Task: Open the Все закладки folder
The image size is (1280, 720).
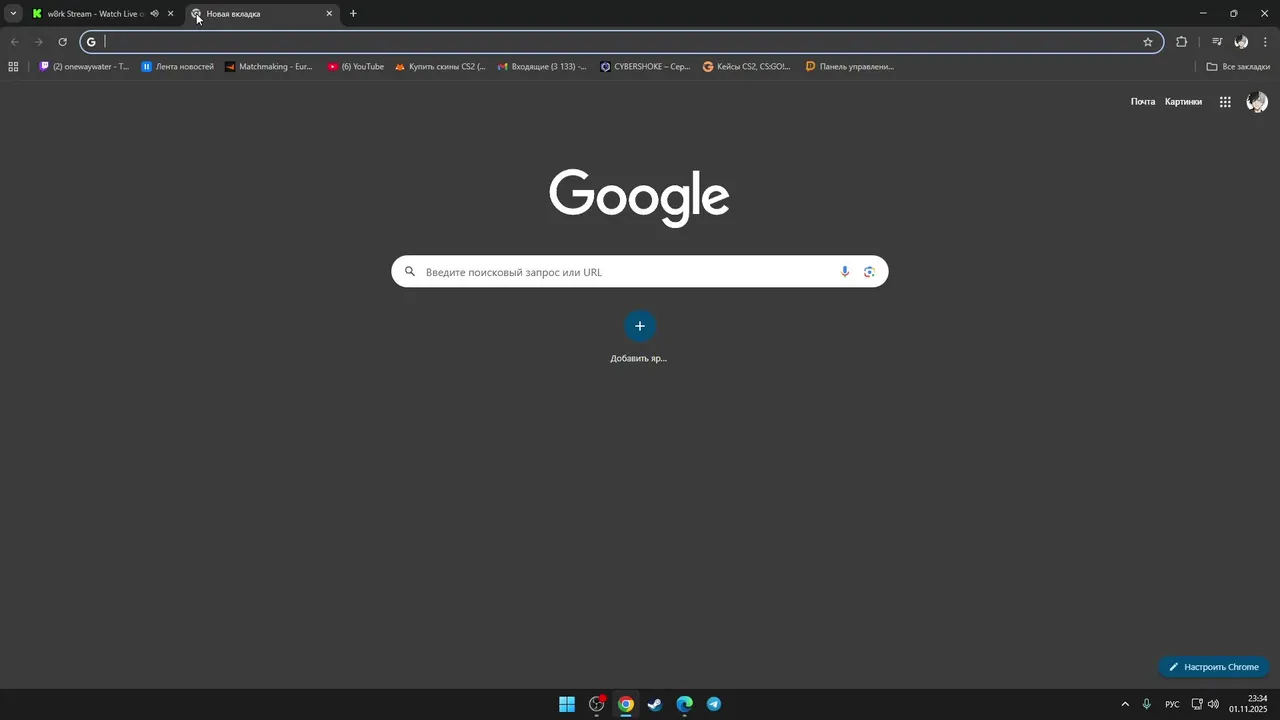Action: tap(1238, 67)
